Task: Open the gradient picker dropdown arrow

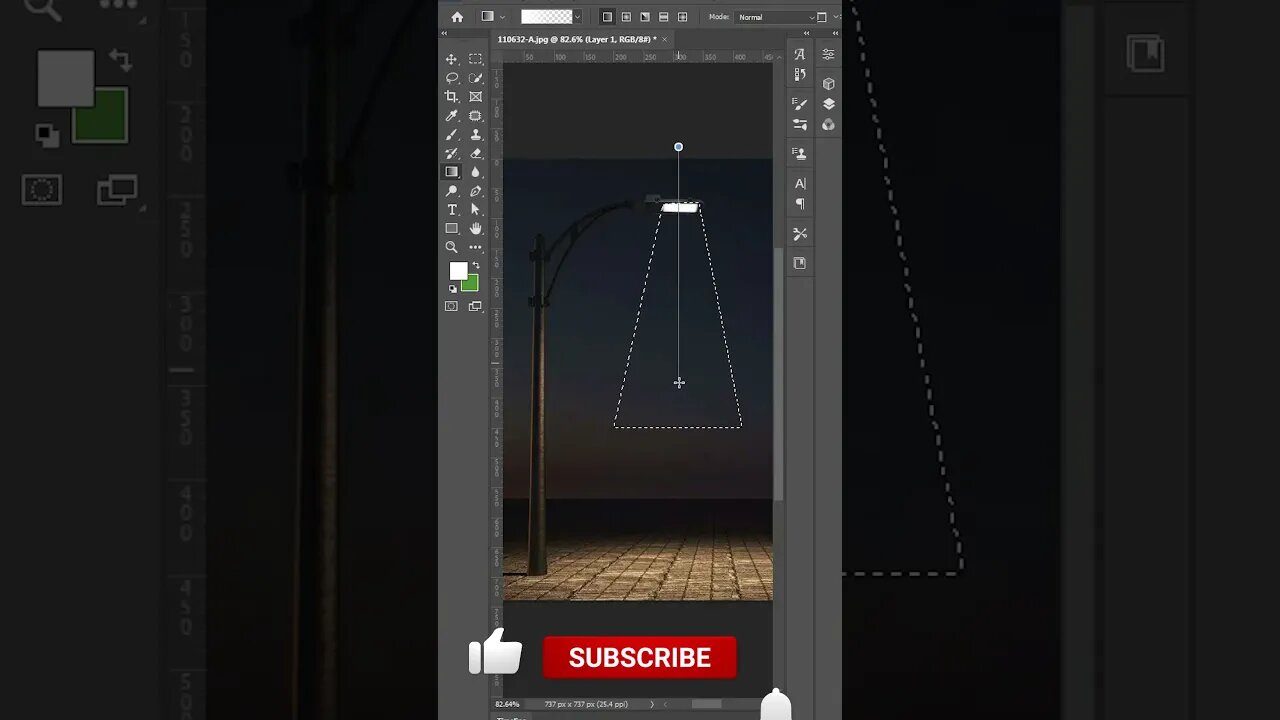Action: click(x=577, y=17)
